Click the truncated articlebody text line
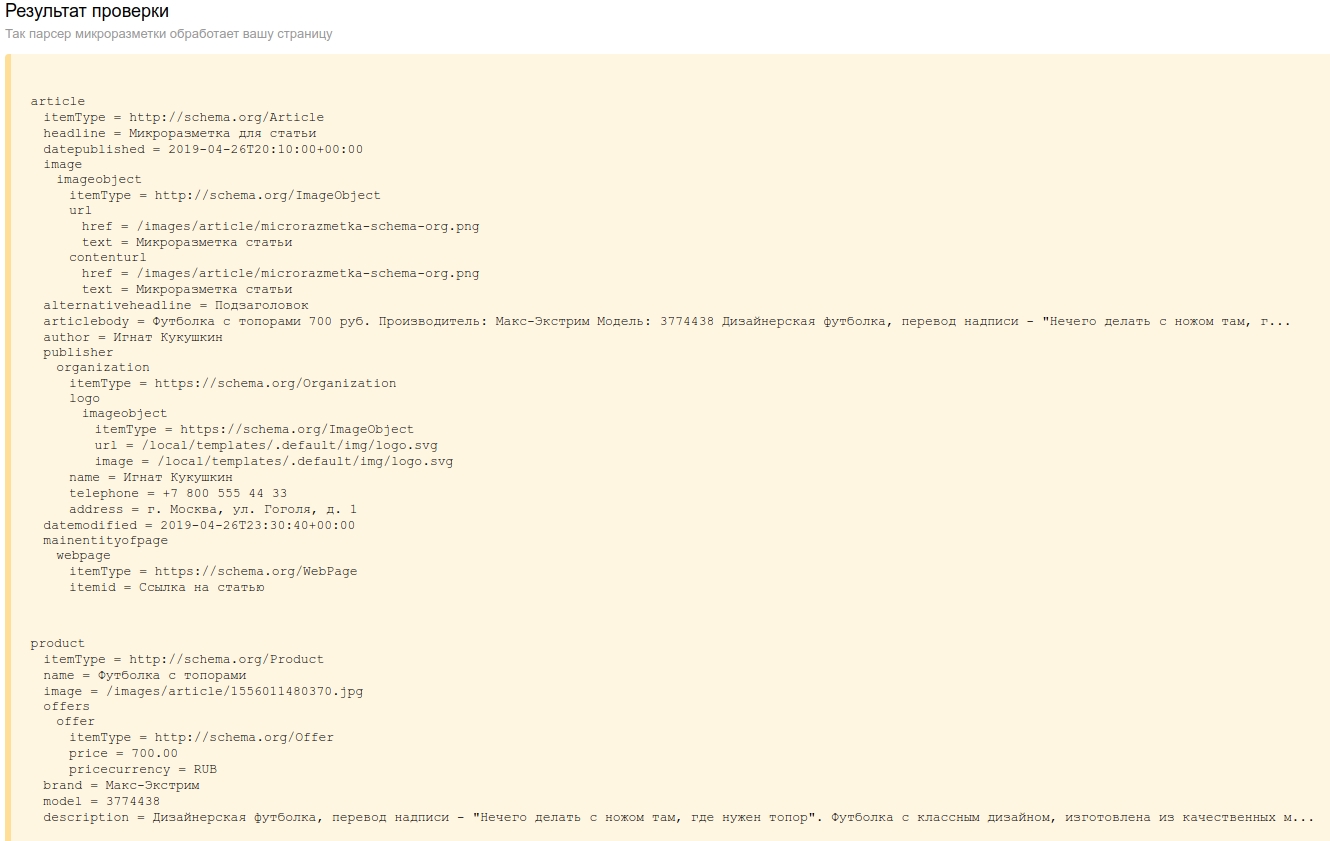Screen dimensions: 1330x841 666,321
